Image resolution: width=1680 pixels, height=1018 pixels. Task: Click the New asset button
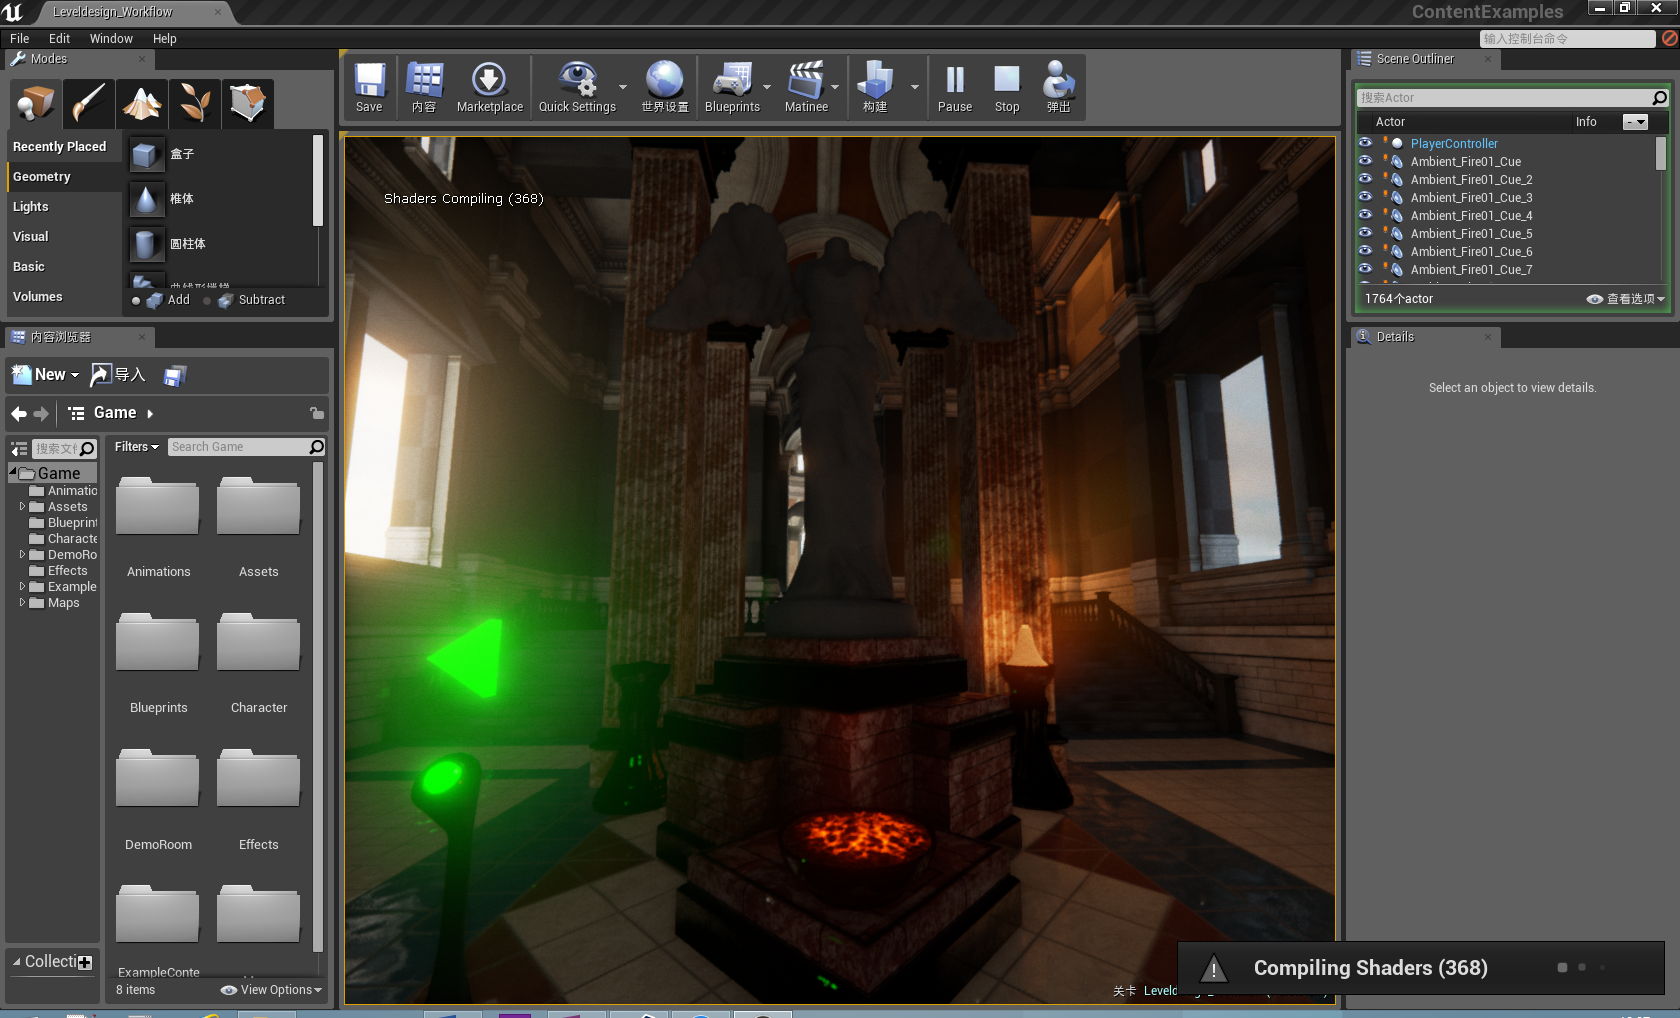pyautogui.click(x=45, y=375)
